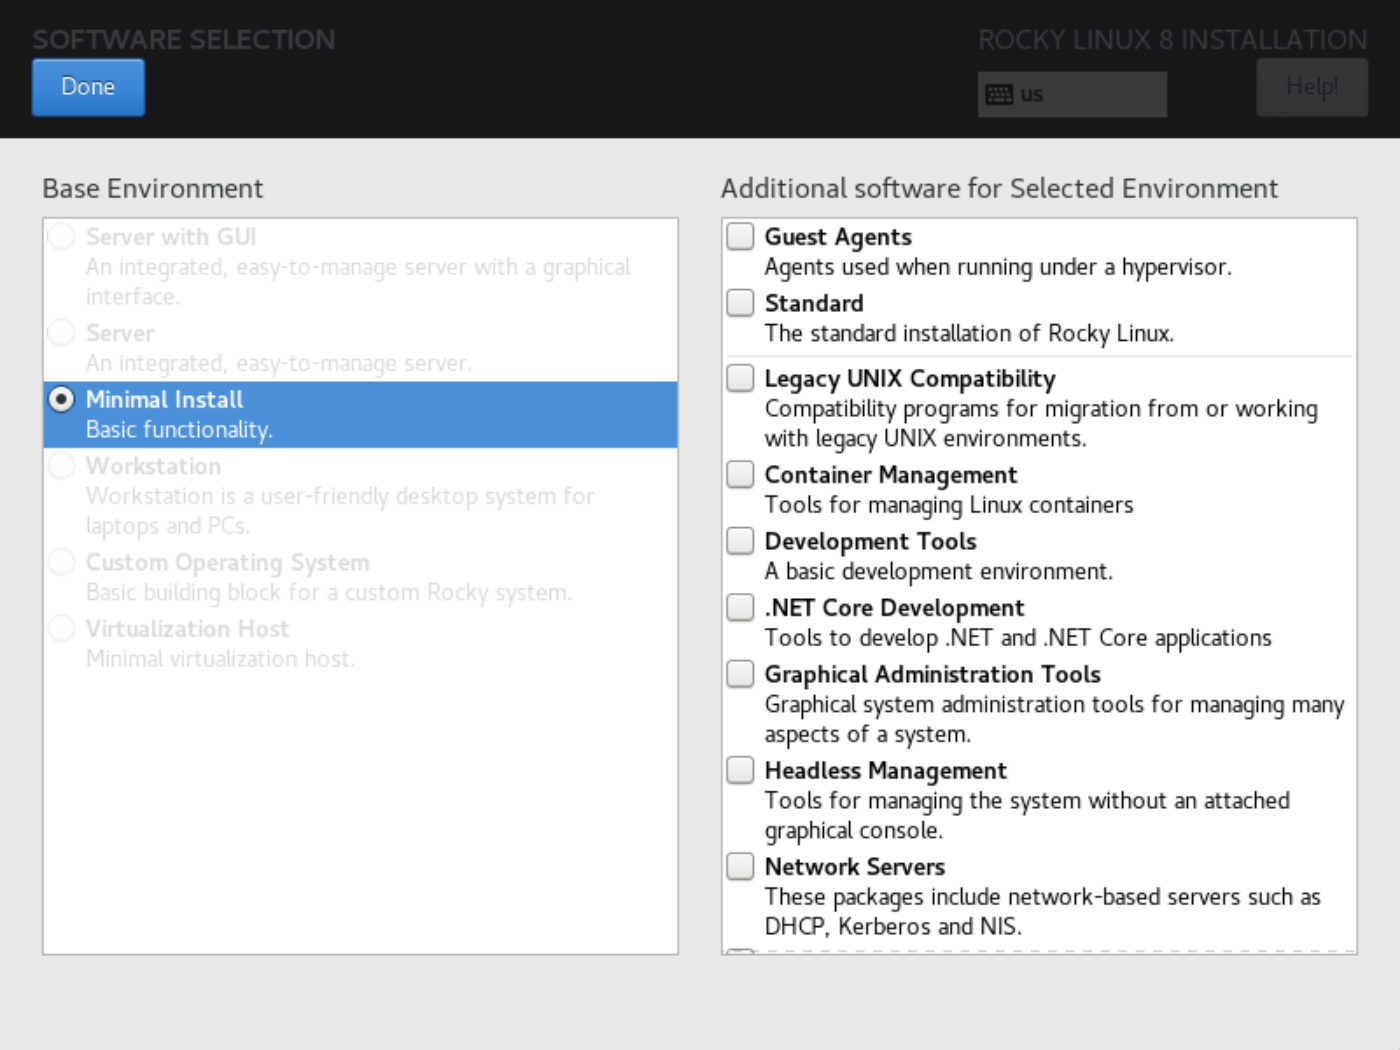Tick the Development Tools checkbox
1400x1050 pixels.
point(740,540)
